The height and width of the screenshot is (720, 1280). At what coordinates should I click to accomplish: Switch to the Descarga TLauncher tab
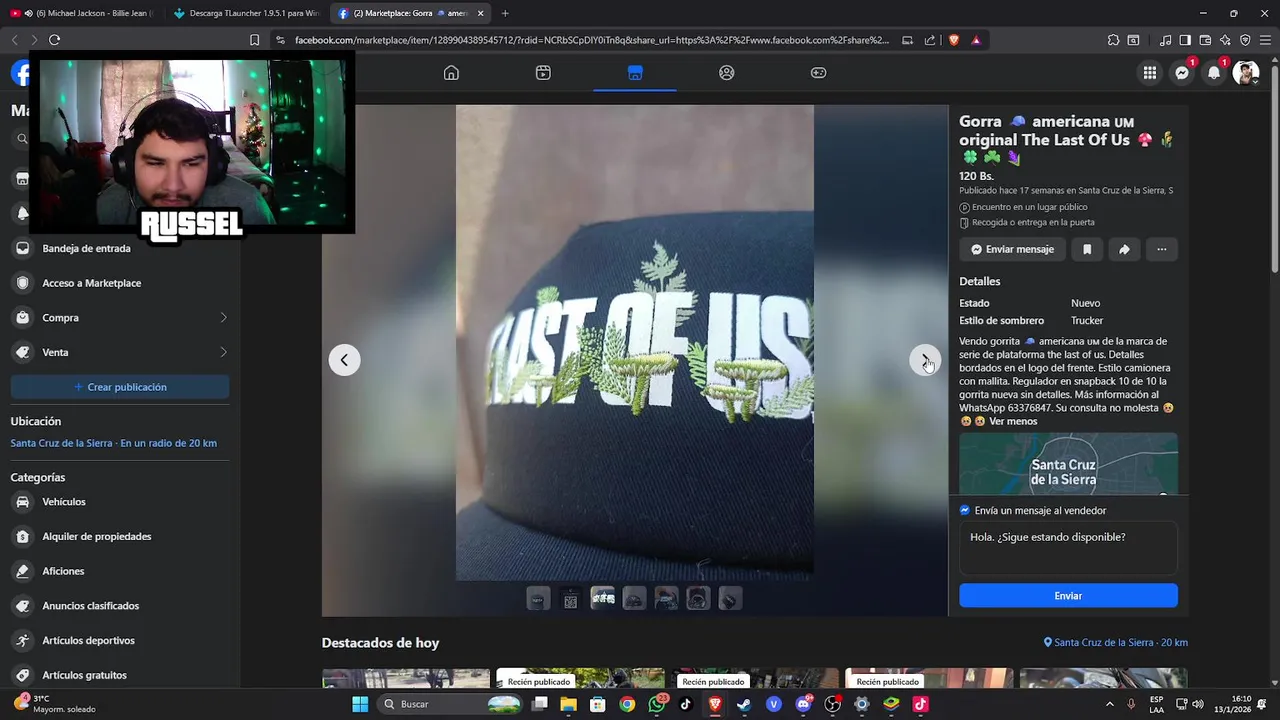tap(246, 13)
